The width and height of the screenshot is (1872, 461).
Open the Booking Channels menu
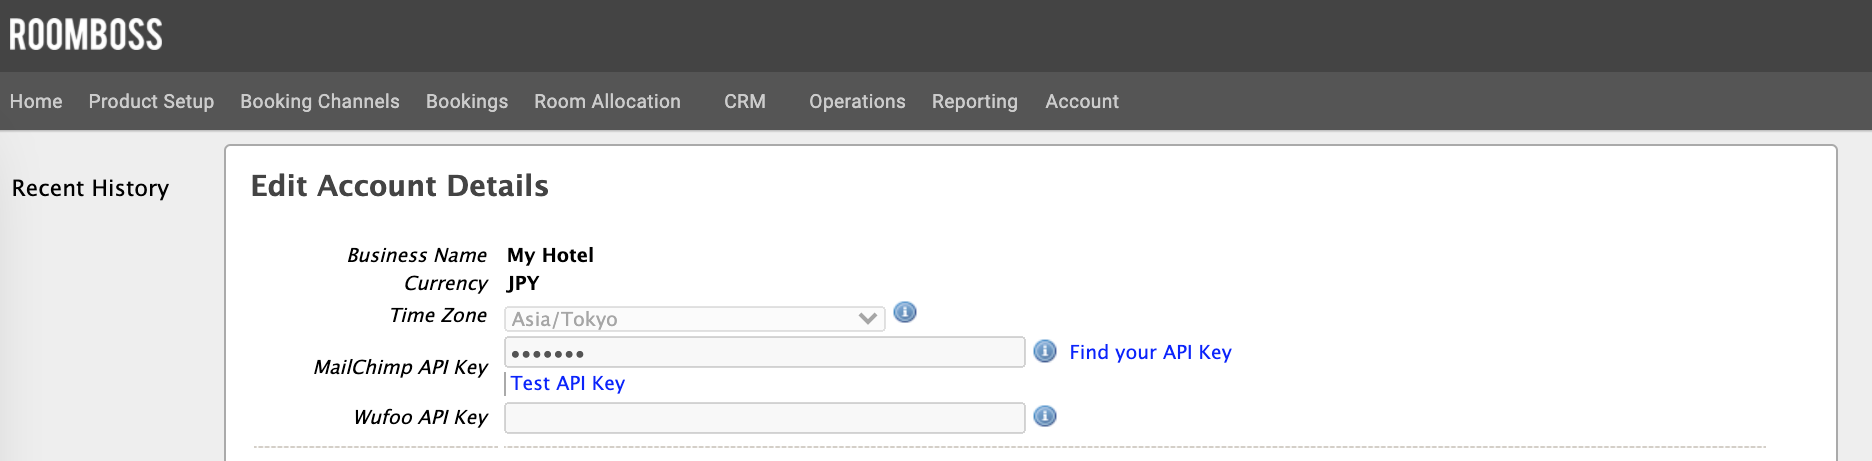tap(320, 101)
